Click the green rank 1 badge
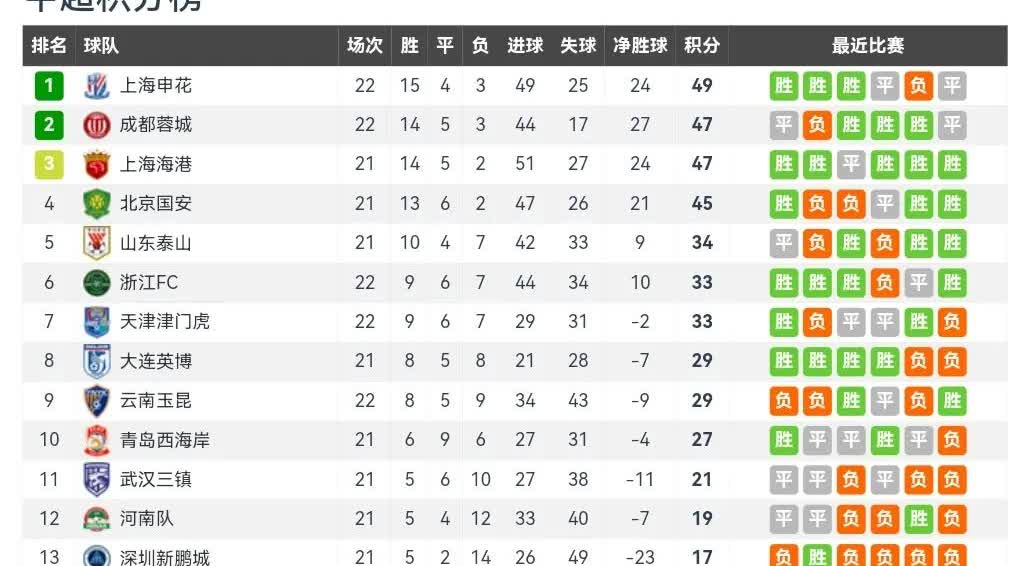This screenshot has height=566, width=1014. [x=49, y=85]
